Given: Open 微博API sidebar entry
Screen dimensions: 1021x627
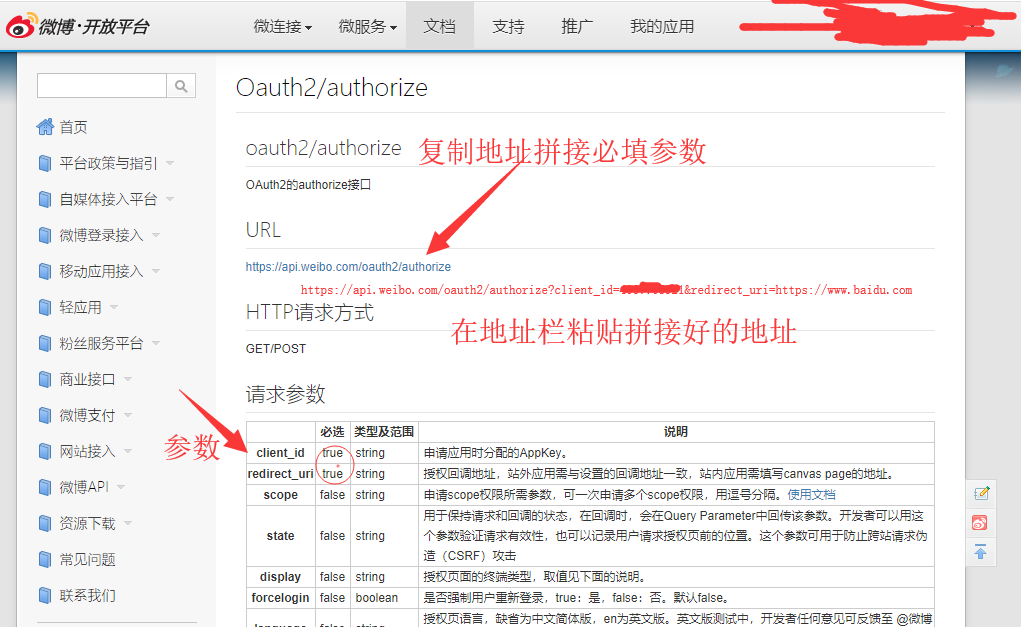Looking at the screenshot, I should coord(84,487).
